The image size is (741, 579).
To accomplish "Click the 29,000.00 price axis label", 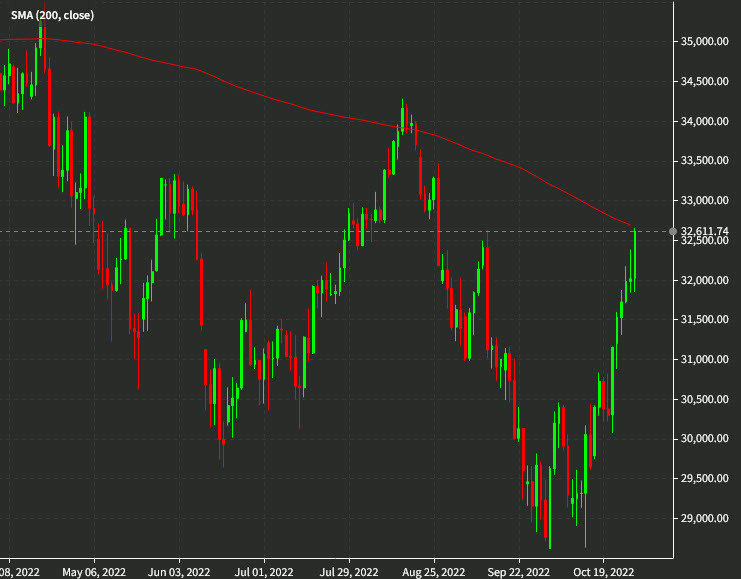I will pos(704,518).
